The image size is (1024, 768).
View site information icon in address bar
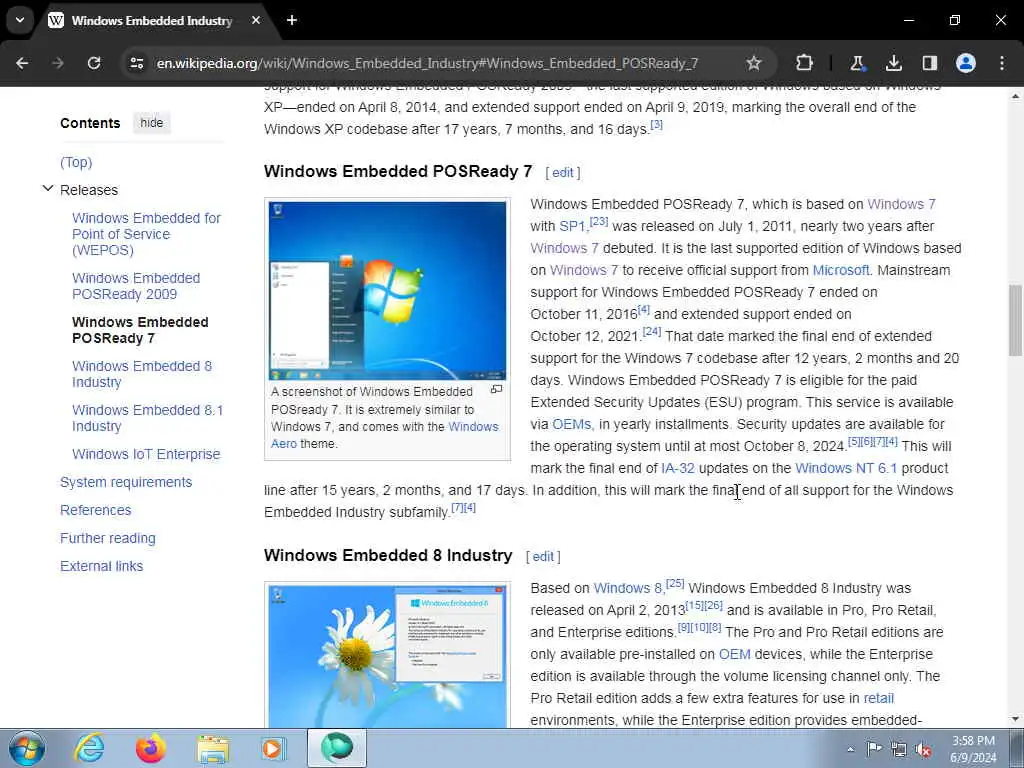(x=136, y=63)
